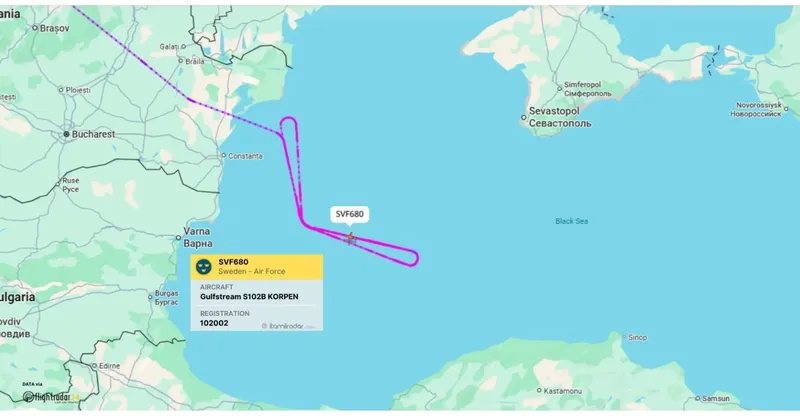The image size is (800, 416).
Task: Click the Novorossiysk city marker
Action: [x=786, y=109]
